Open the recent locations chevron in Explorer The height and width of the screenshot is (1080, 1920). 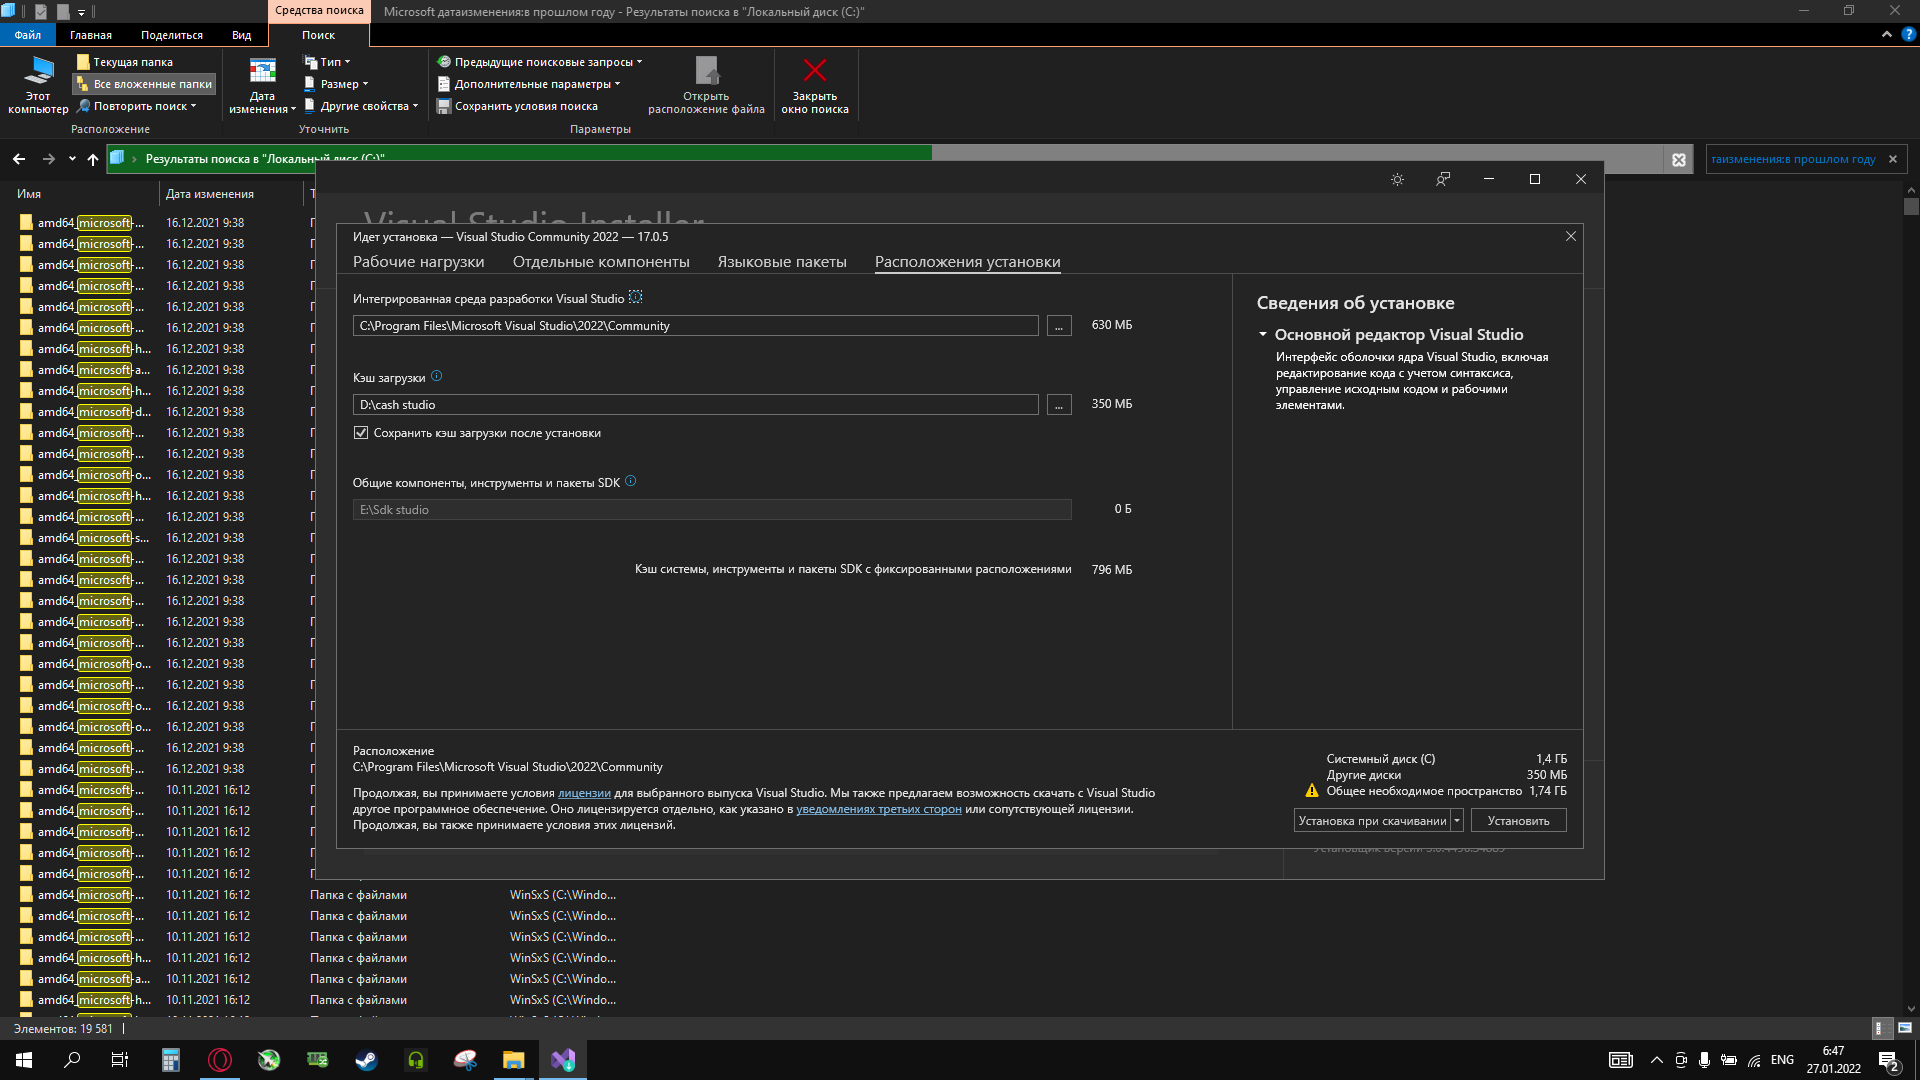pos(72,159)
